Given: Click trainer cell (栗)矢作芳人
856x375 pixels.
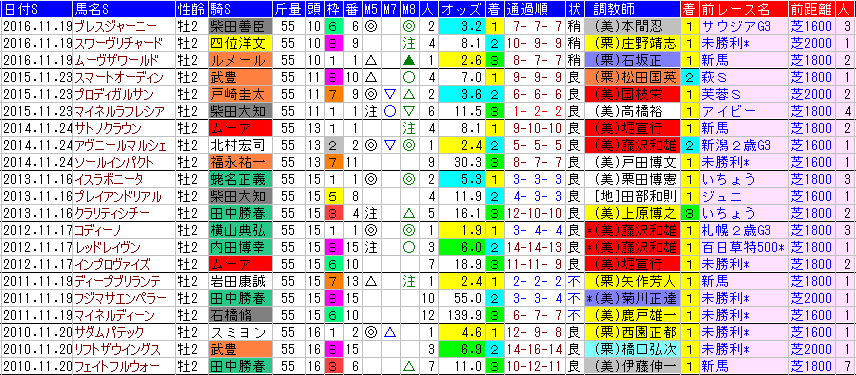Looking at the screenshot, I should point(631,282).
